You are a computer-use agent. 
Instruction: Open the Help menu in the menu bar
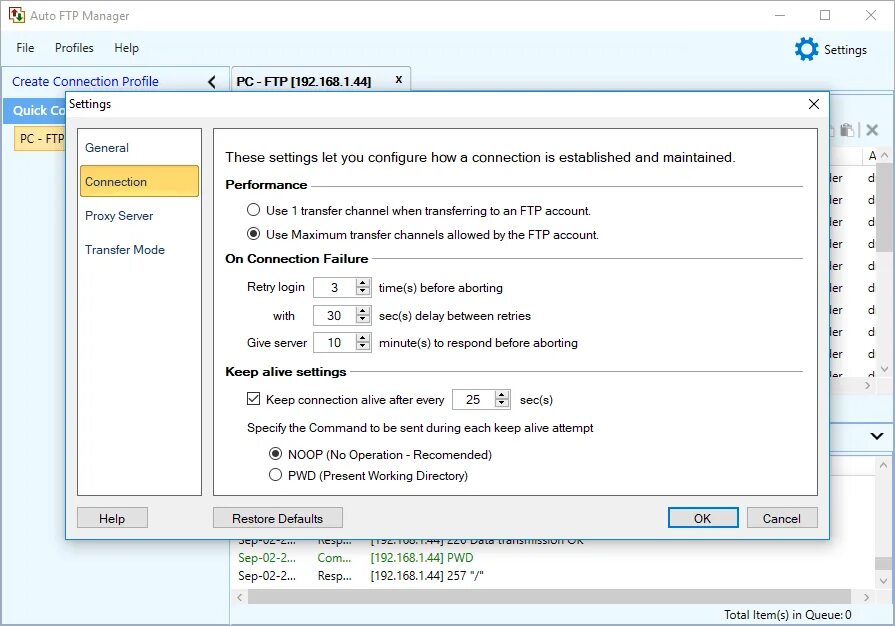(x=126, y=48)
